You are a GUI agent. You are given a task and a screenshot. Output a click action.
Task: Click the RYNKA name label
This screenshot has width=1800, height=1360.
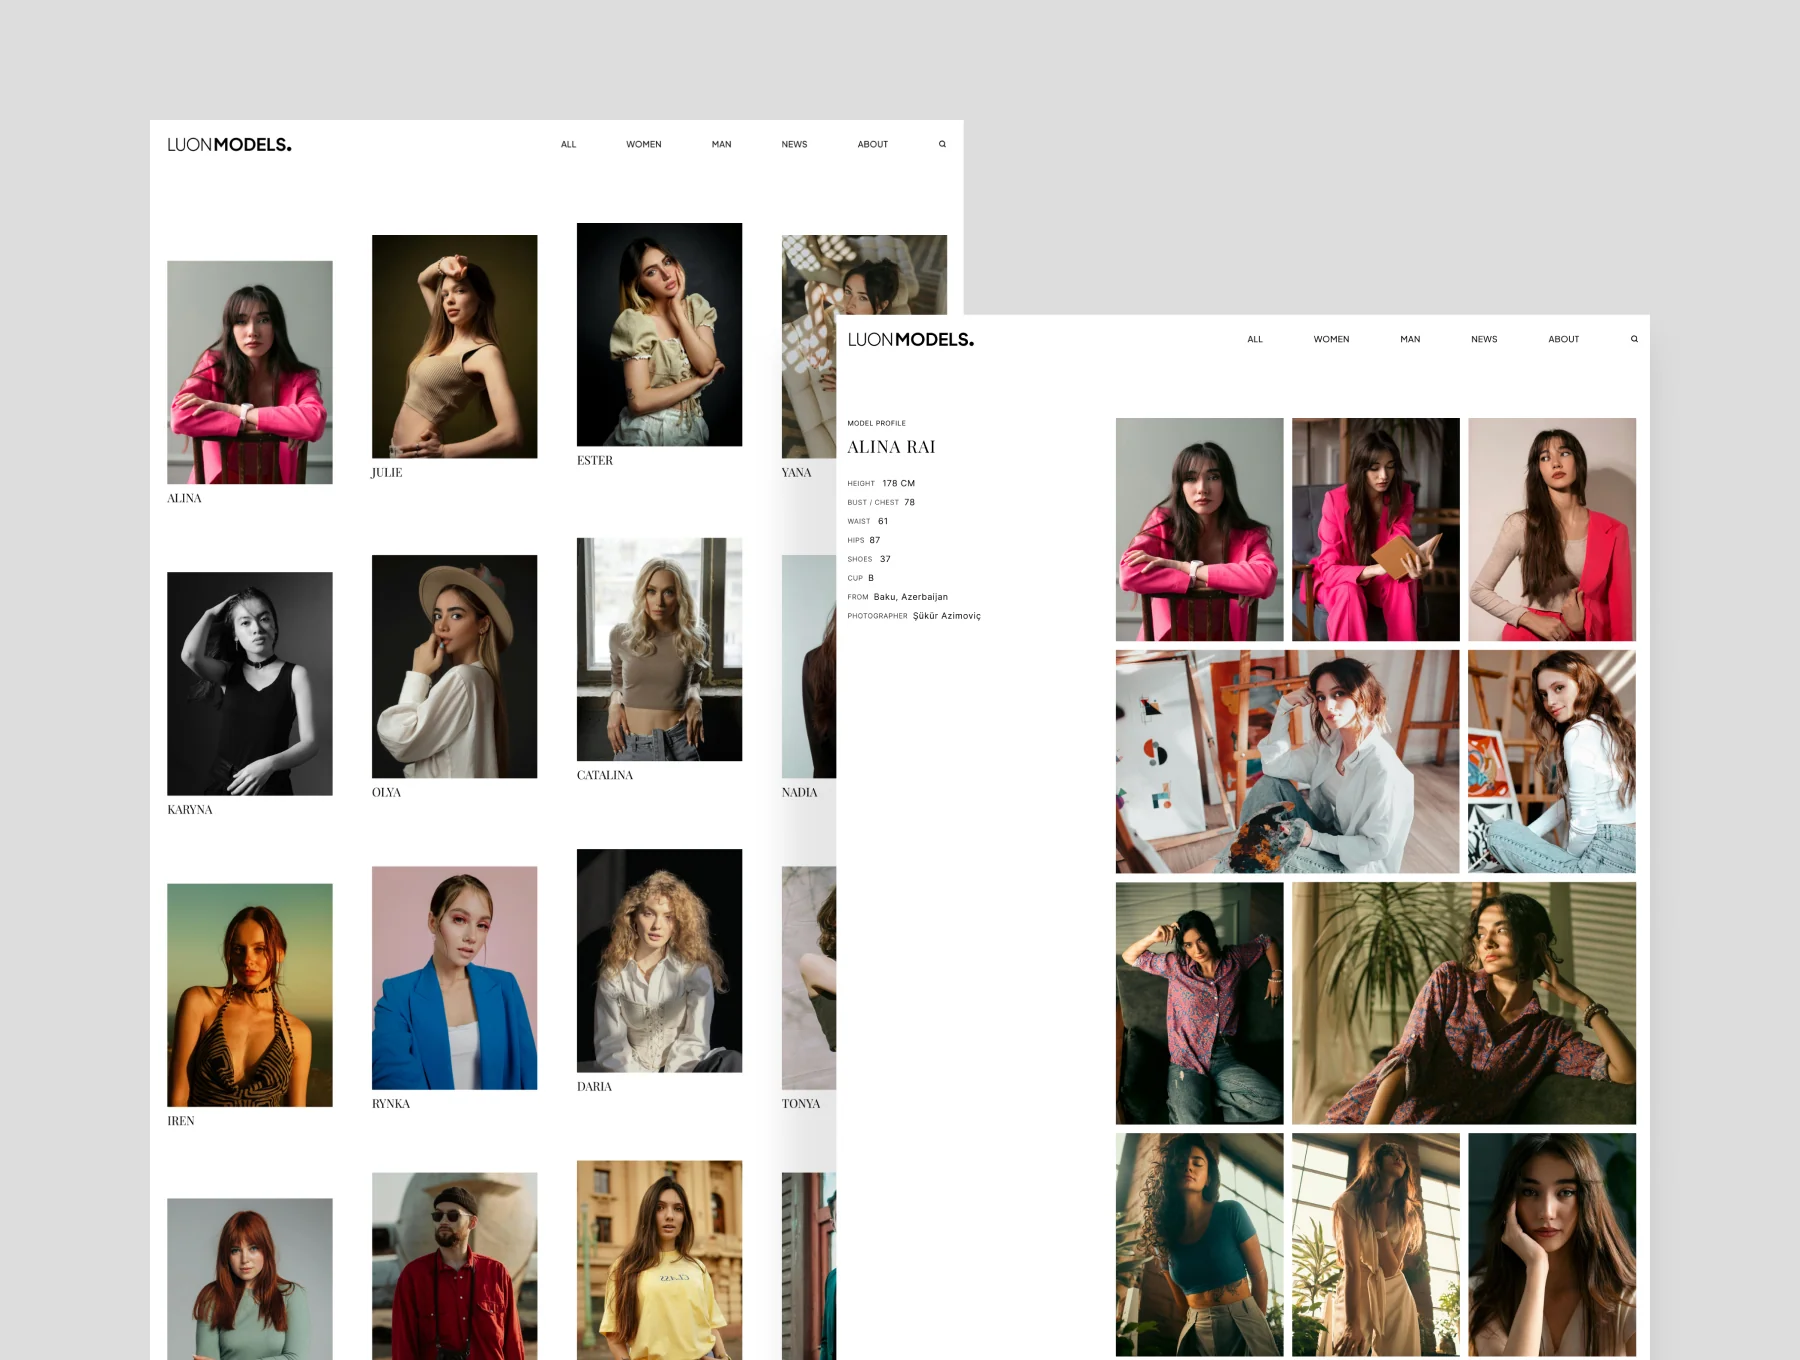(x=391, y=1104)
